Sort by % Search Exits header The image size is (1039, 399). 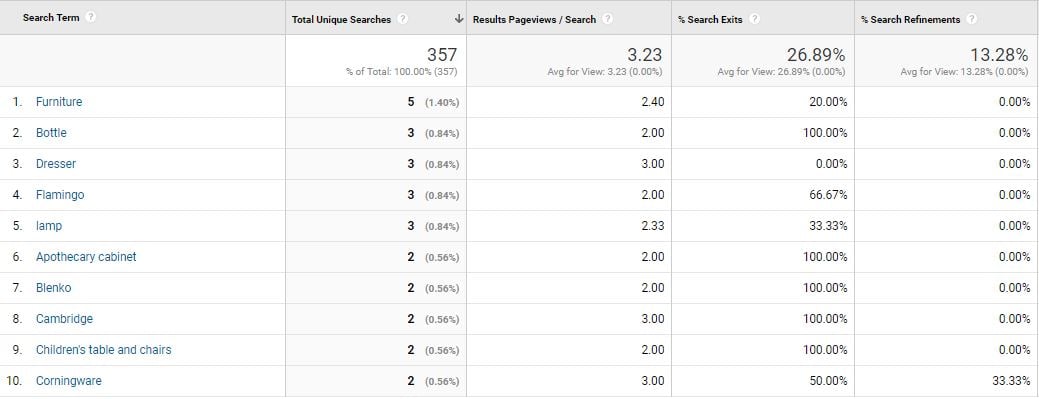pos(710,20)
